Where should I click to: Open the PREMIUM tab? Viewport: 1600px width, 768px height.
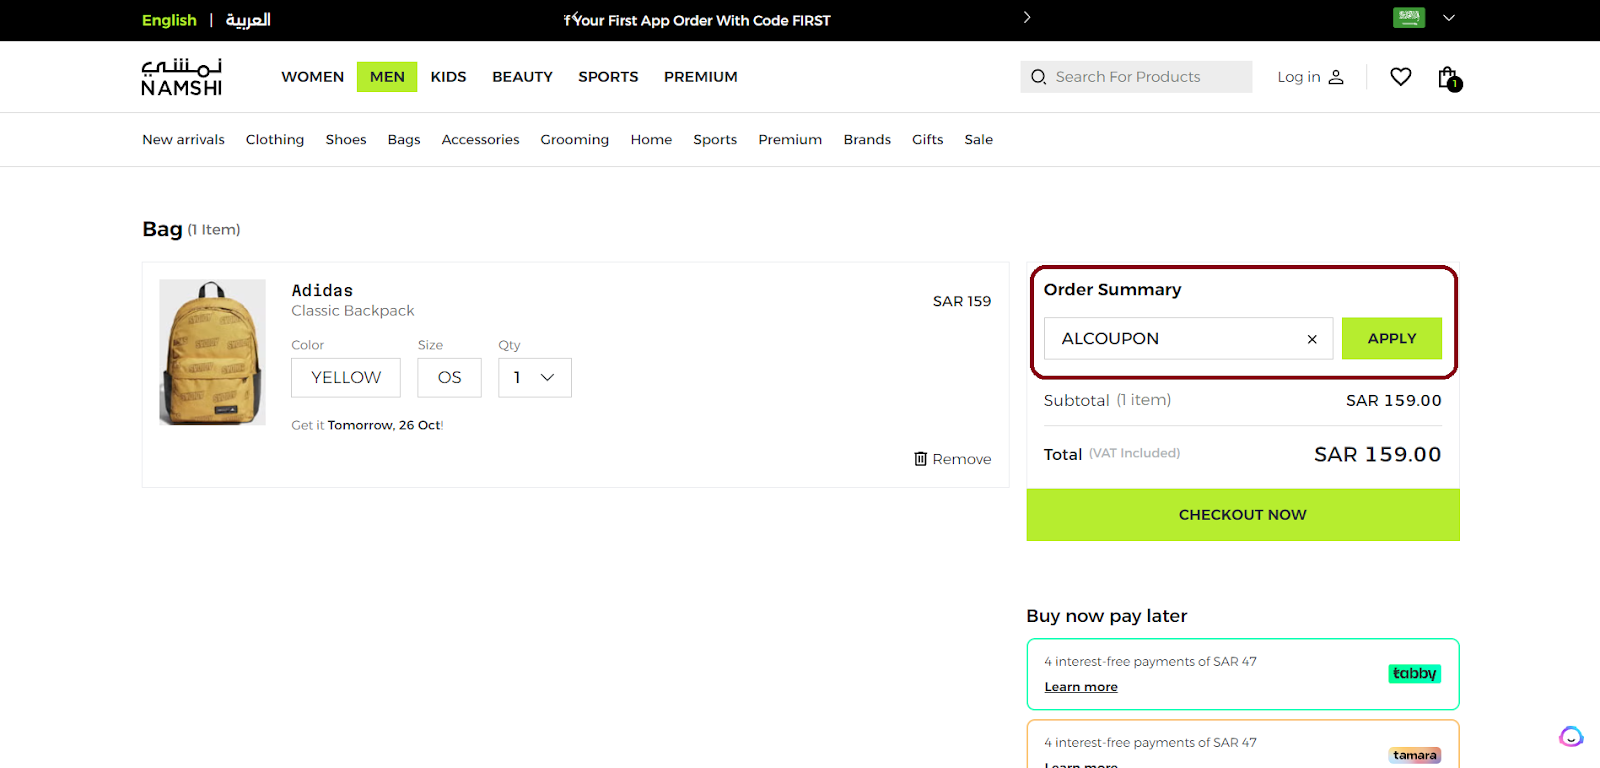(701, 77)
